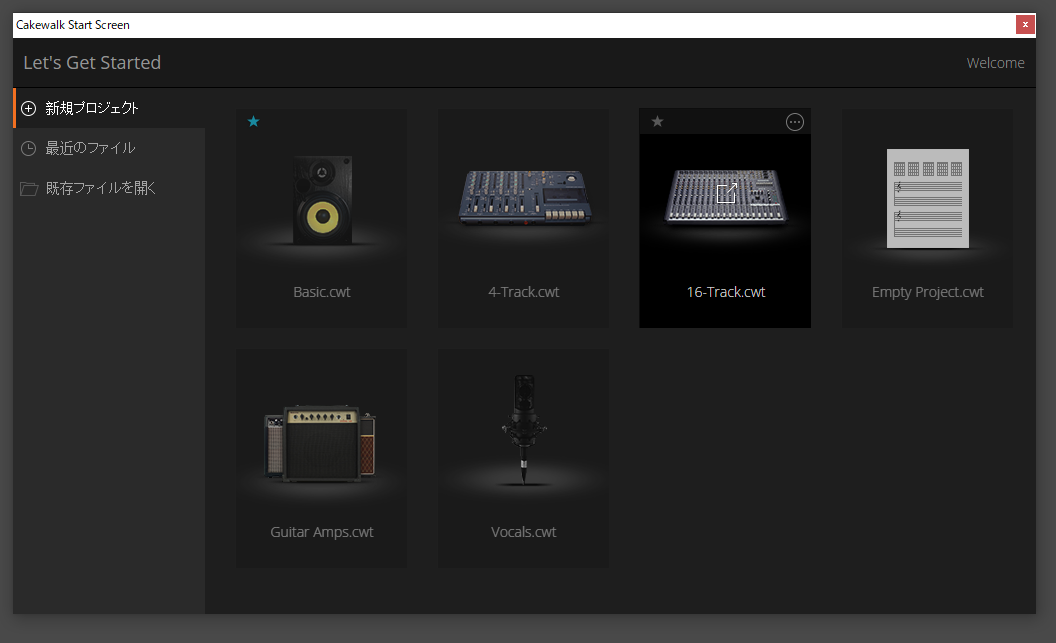Screen dimensions: 1056x643
Task: Open the more options menu on 16-Track.cwt
Action: coord(795,122)
